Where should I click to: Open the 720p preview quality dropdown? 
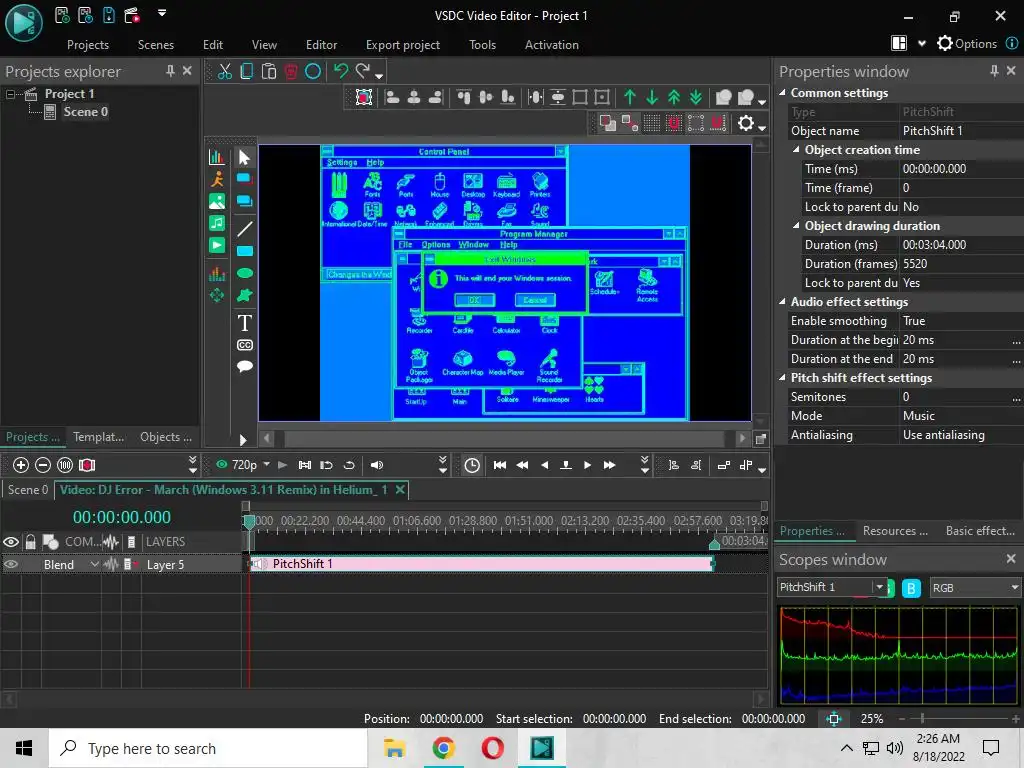[x=266, y=464]
